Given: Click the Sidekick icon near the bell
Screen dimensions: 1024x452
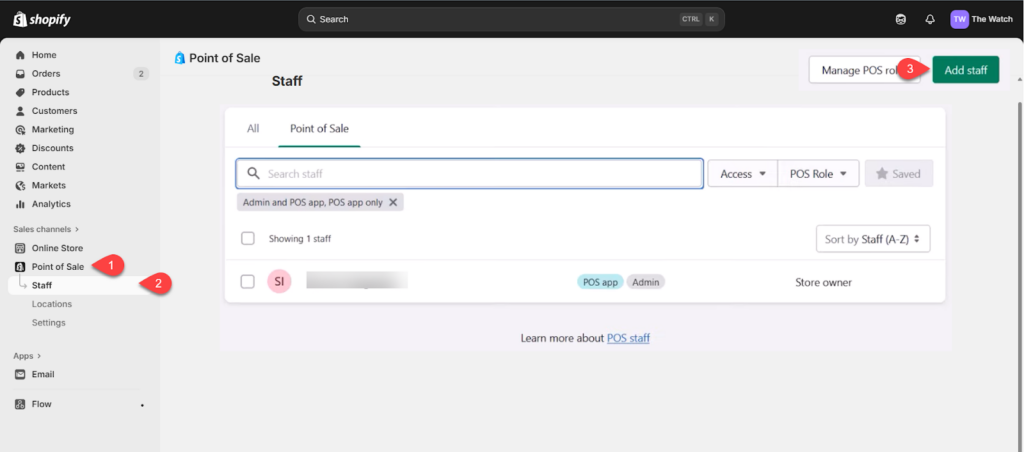Looking at the screenshot, I should pos(901,19).
